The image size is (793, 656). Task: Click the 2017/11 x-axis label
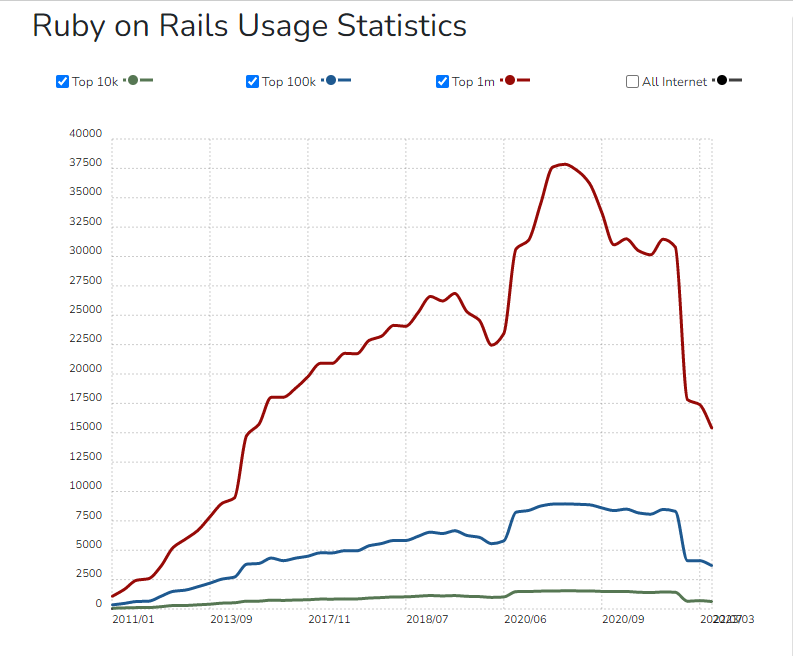coord(329,620)
